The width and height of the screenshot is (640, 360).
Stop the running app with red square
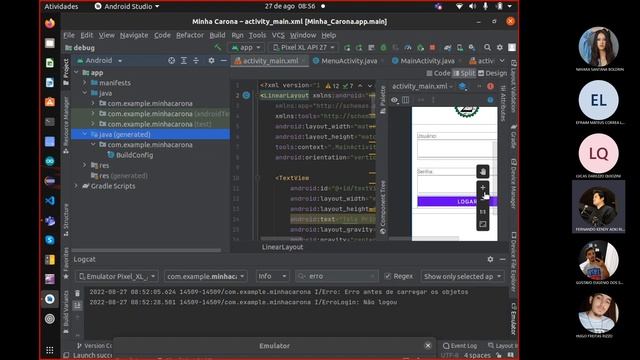point(432,48)
